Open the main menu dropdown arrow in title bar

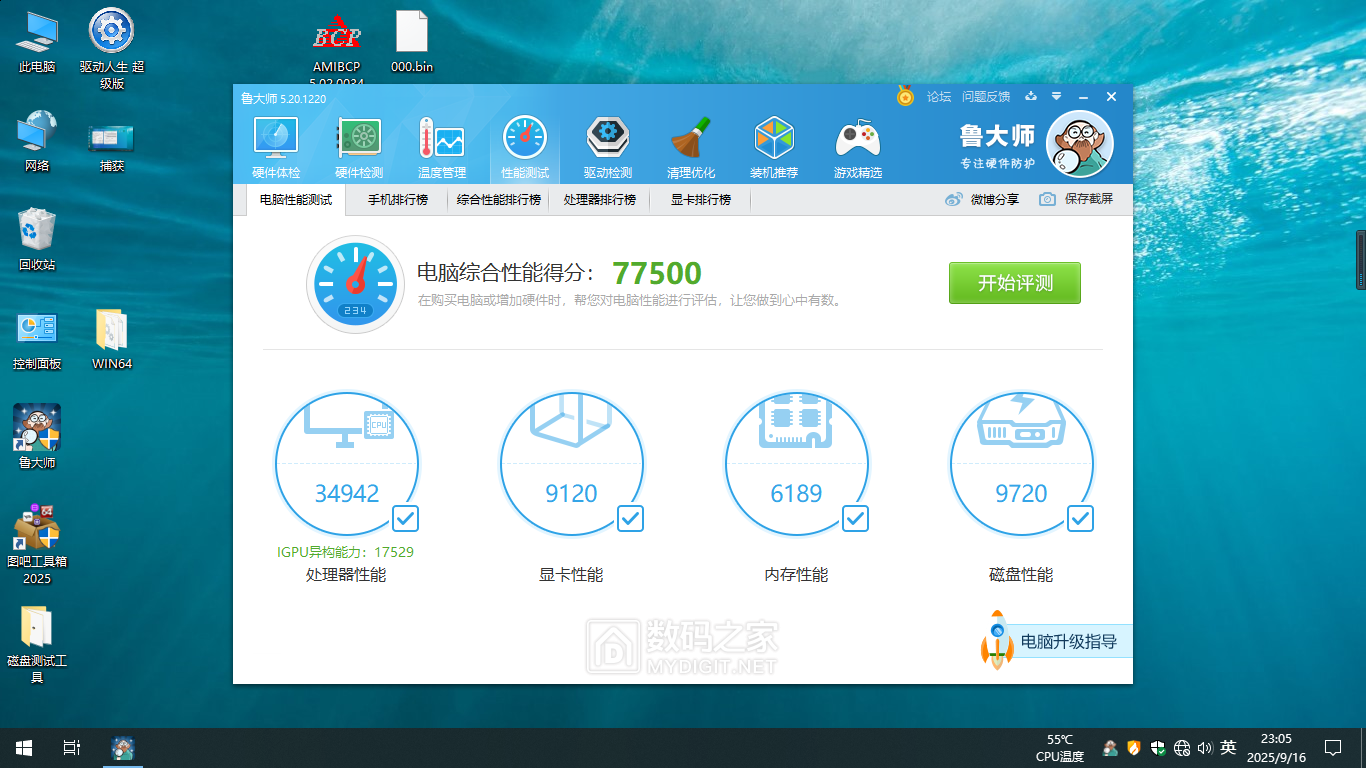1056,97
